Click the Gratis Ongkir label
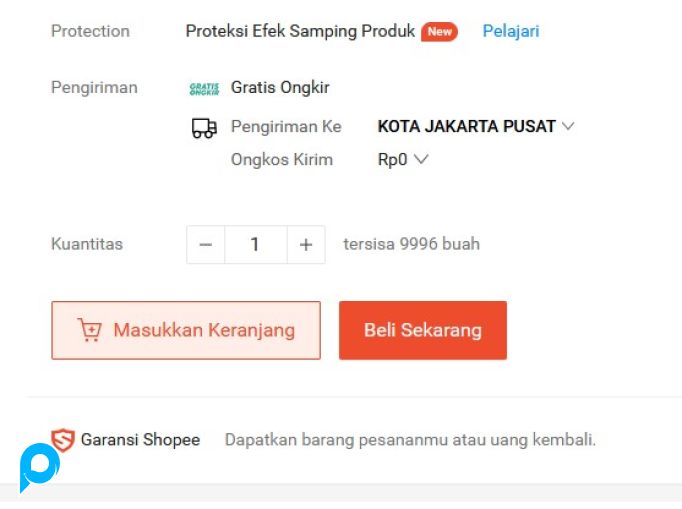Image resolution: width=682 pixels, height=509 pixels. [280, 88]
